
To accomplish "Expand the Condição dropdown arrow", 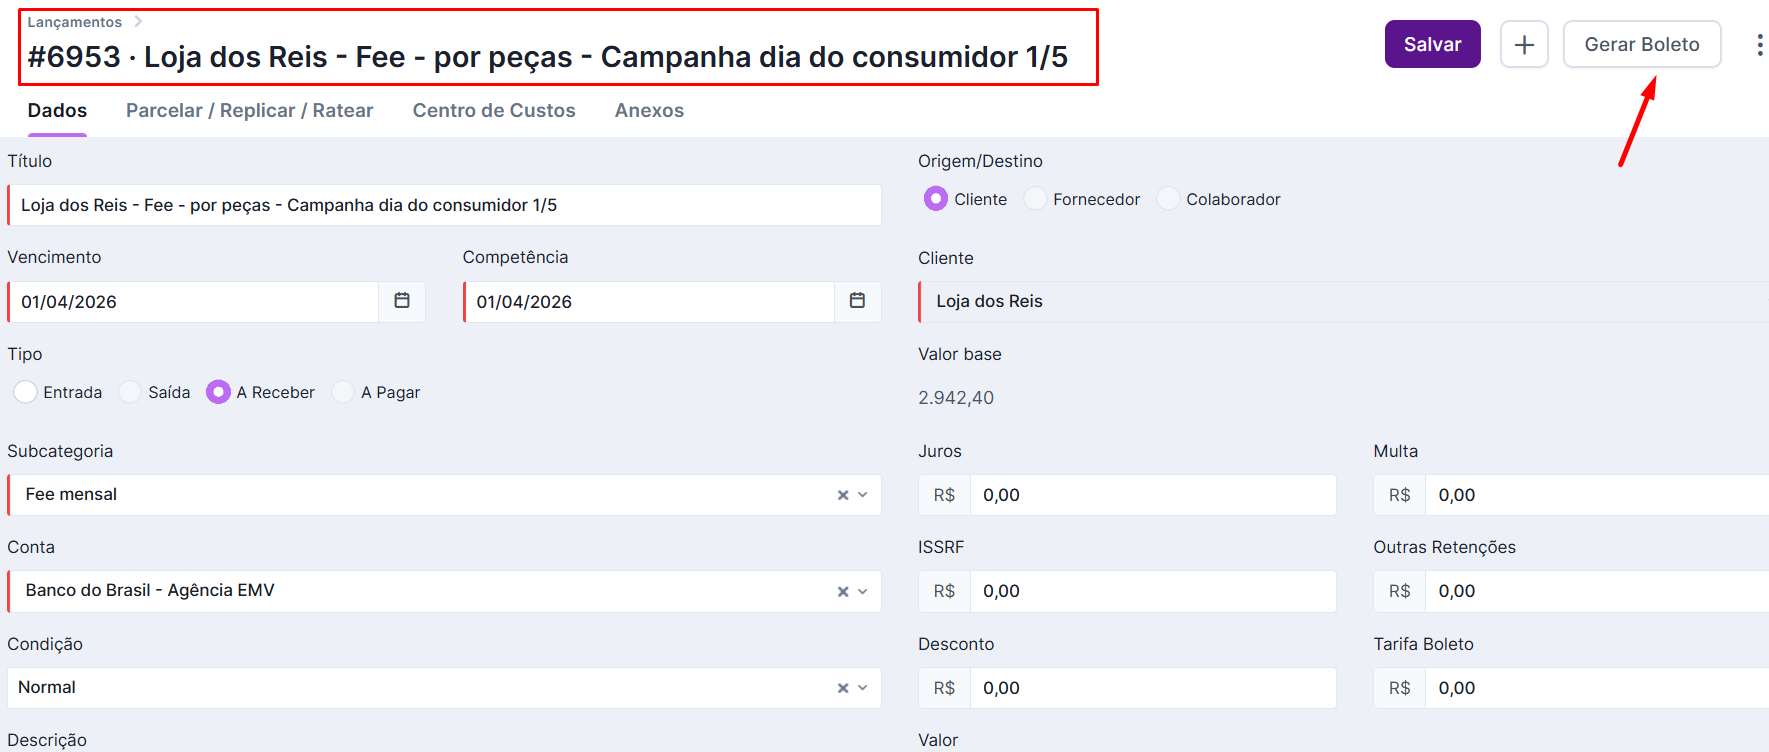I will pyautogui.click(x=863, y=688).
